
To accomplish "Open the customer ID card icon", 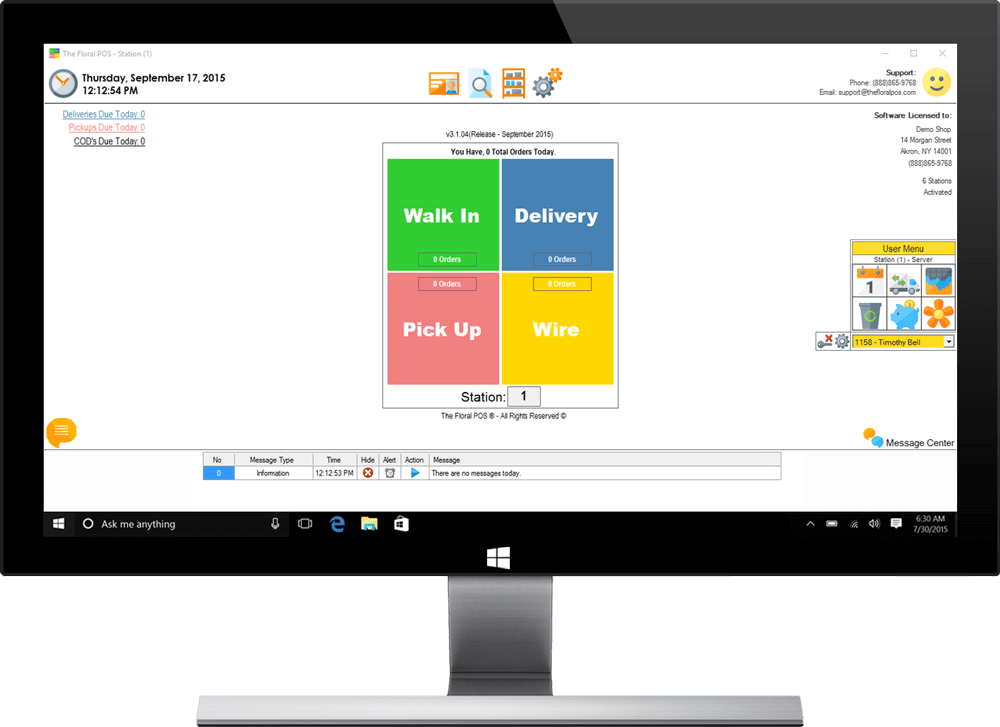I will pos(443,85).
